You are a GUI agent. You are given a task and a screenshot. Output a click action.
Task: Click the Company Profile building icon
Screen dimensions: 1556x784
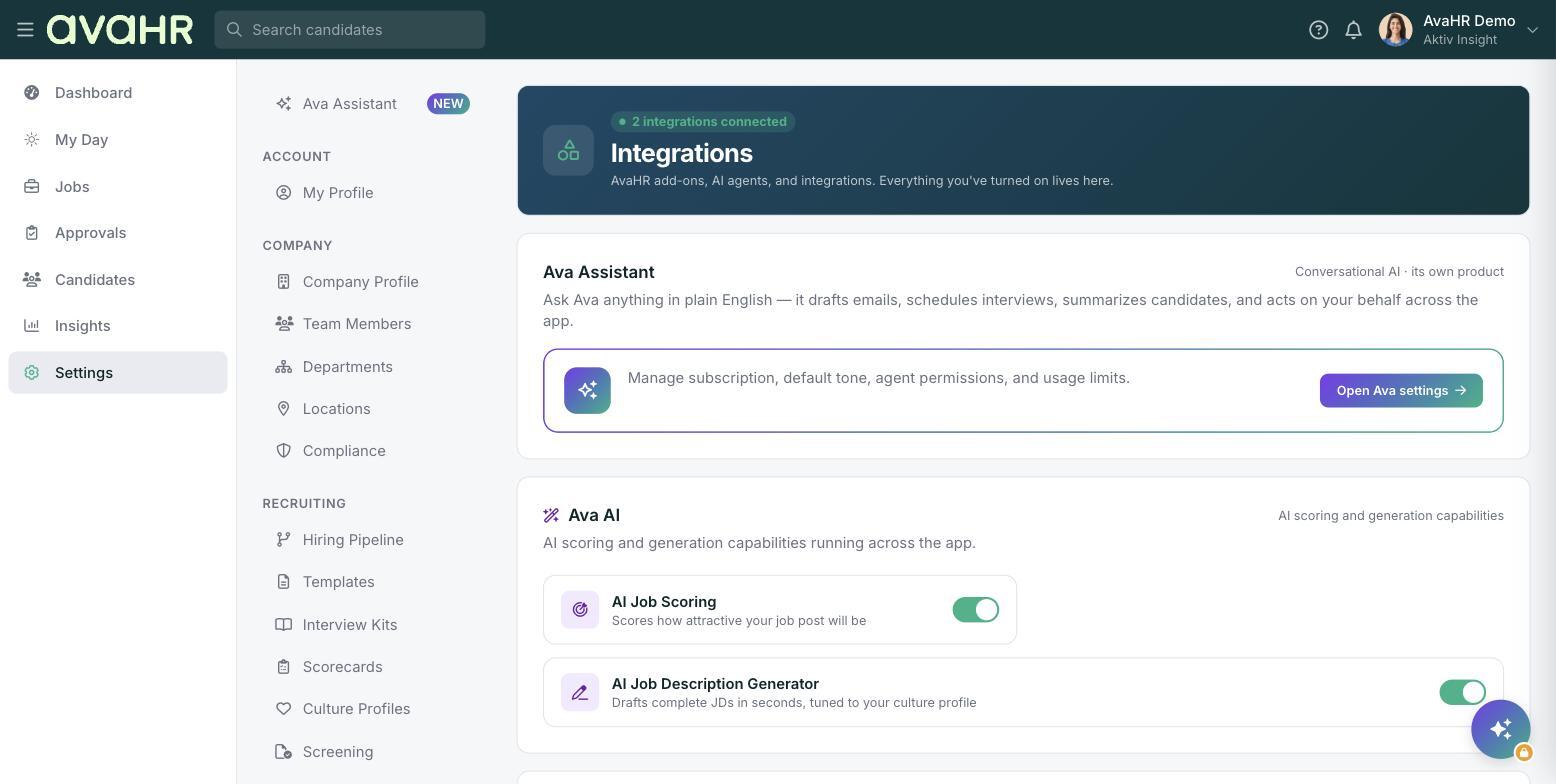click(x=284, y=282)
